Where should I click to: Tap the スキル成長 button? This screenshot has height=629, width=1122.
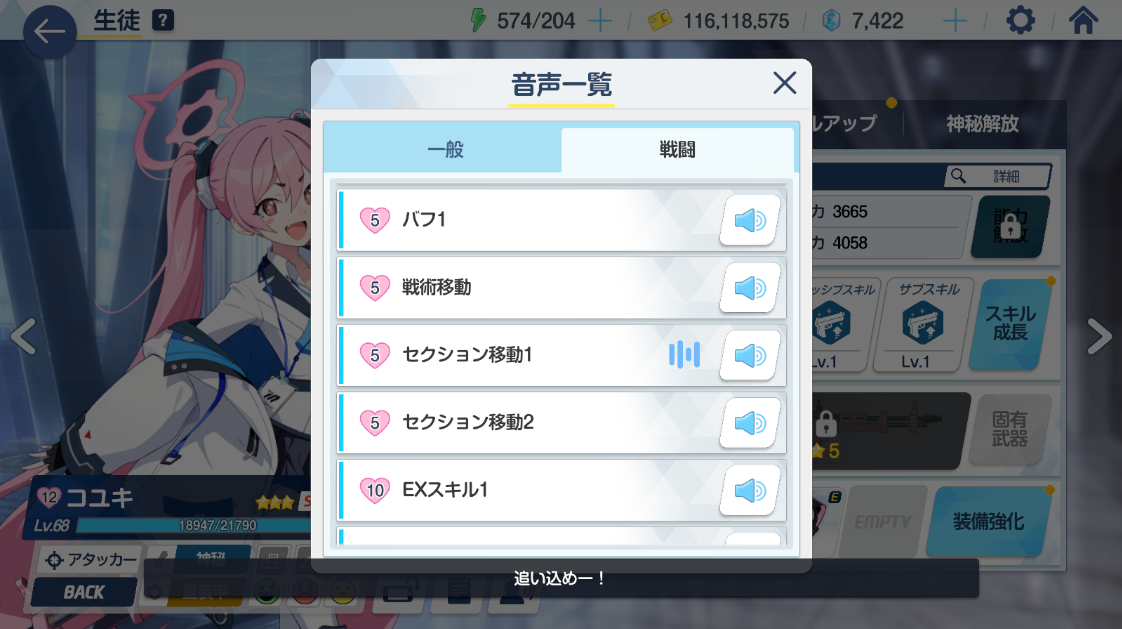1010,323
